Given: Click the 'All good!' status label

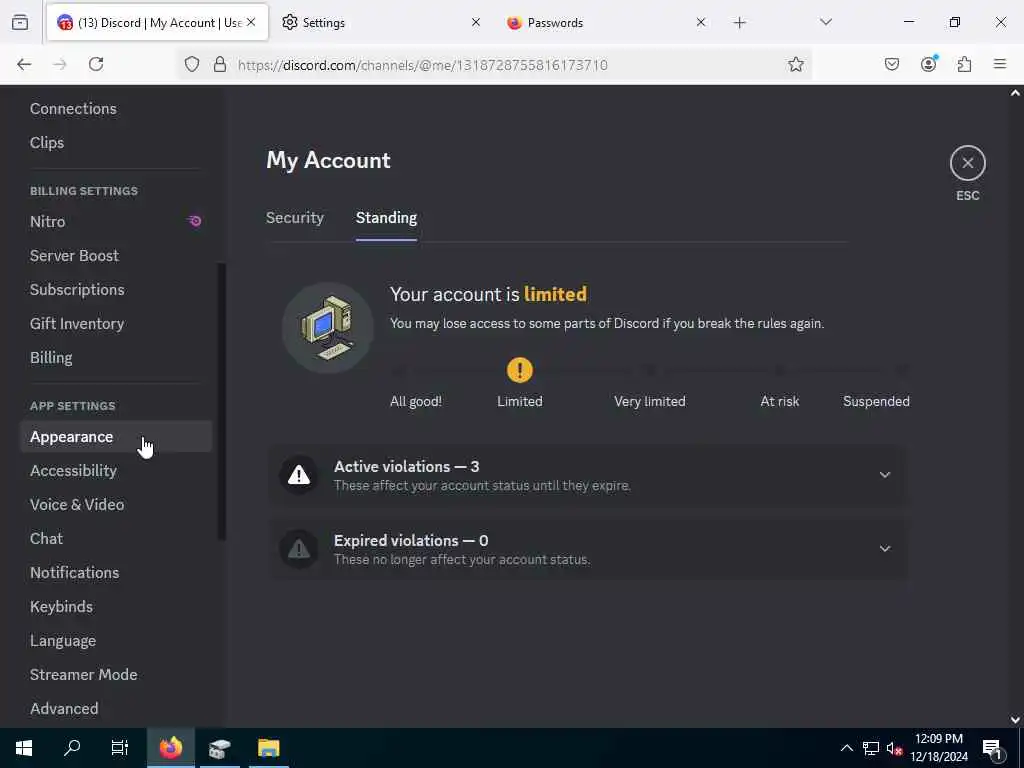Looking at the screenshot, I should pyautogui.click(x=415, y=401).
